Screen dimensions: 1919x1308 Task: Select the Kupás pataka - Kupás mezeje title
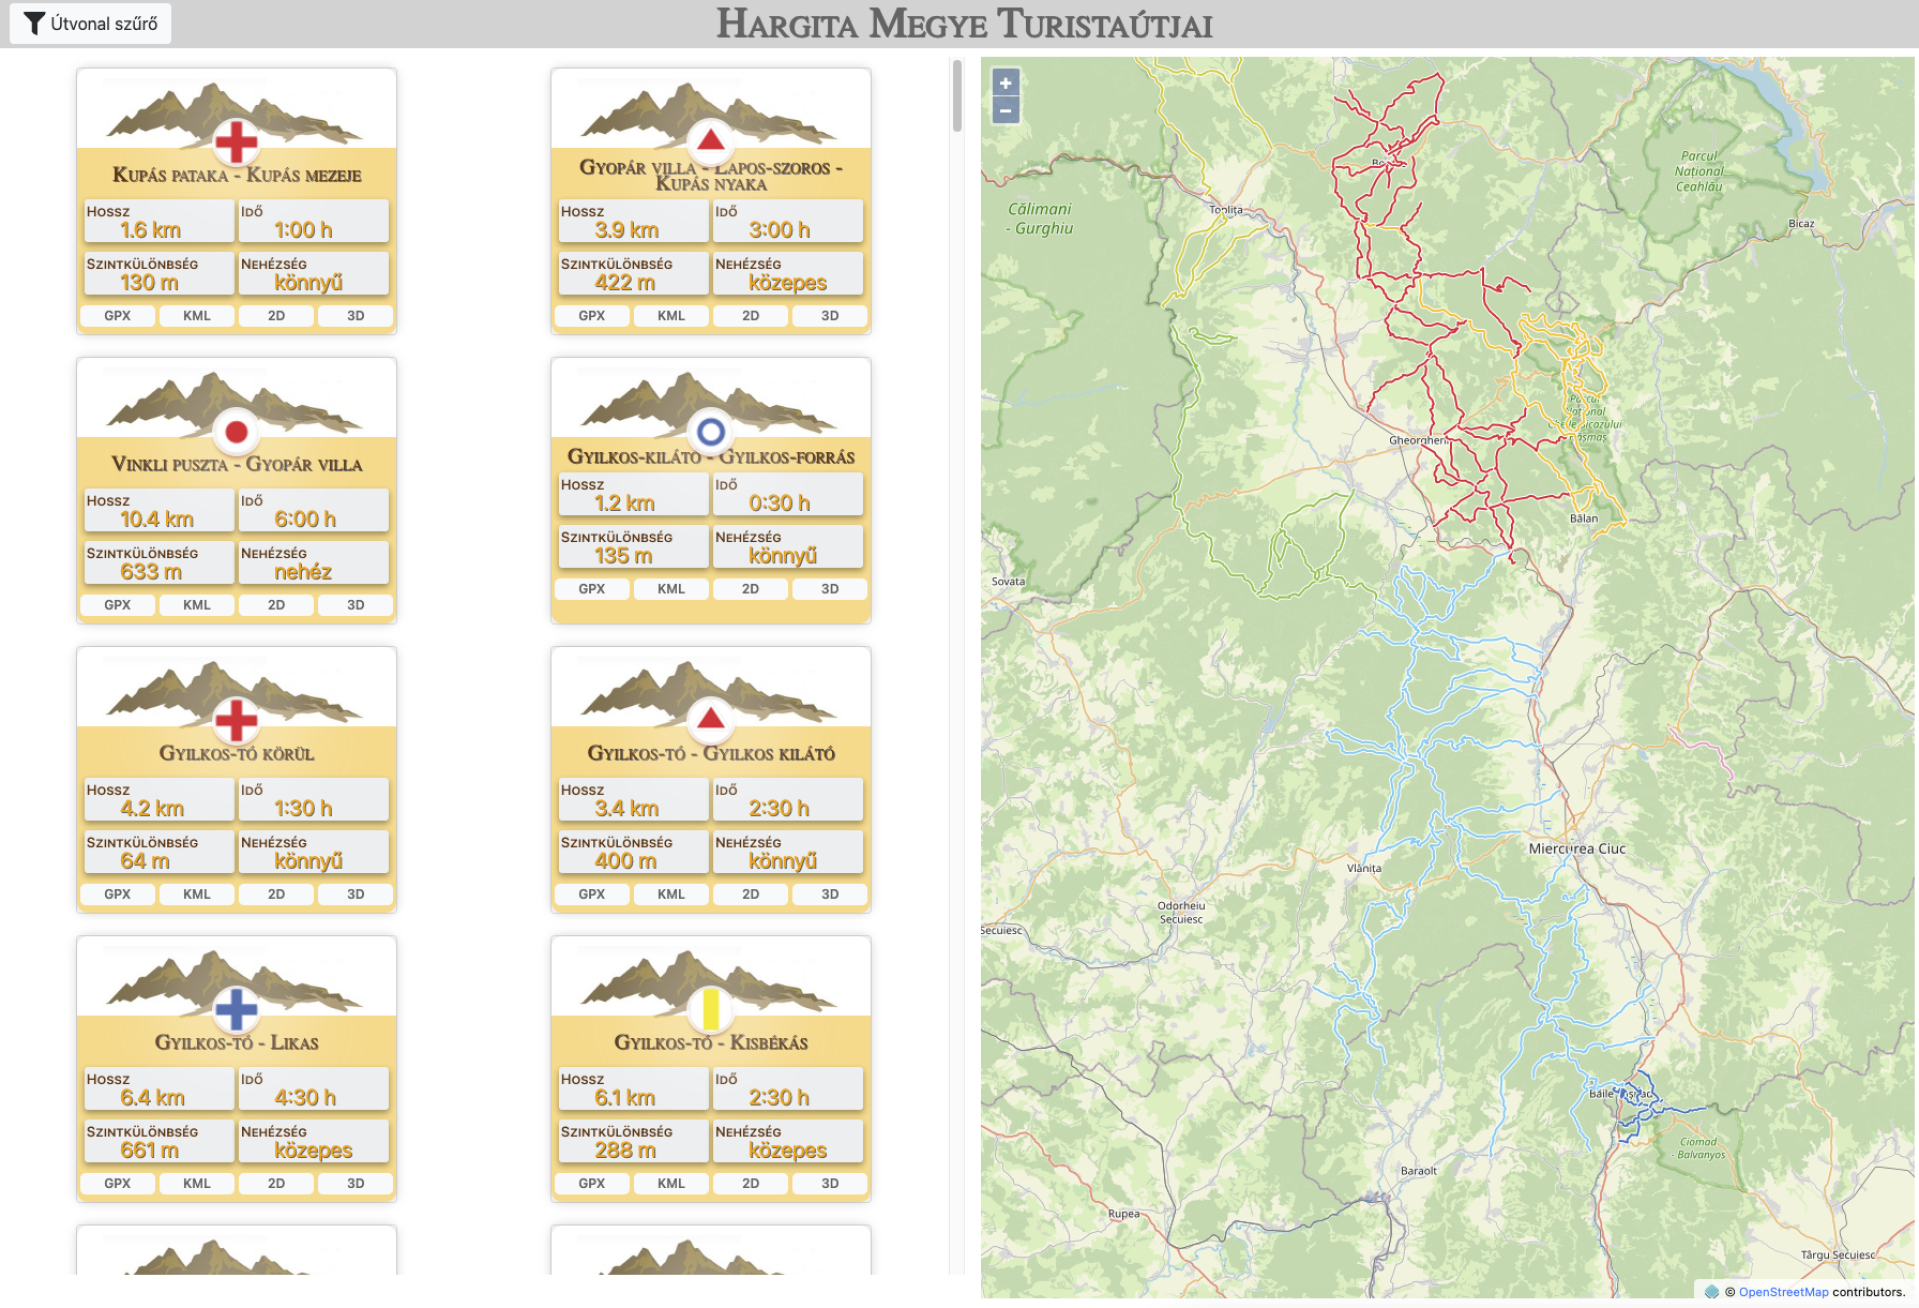[236, 175]
